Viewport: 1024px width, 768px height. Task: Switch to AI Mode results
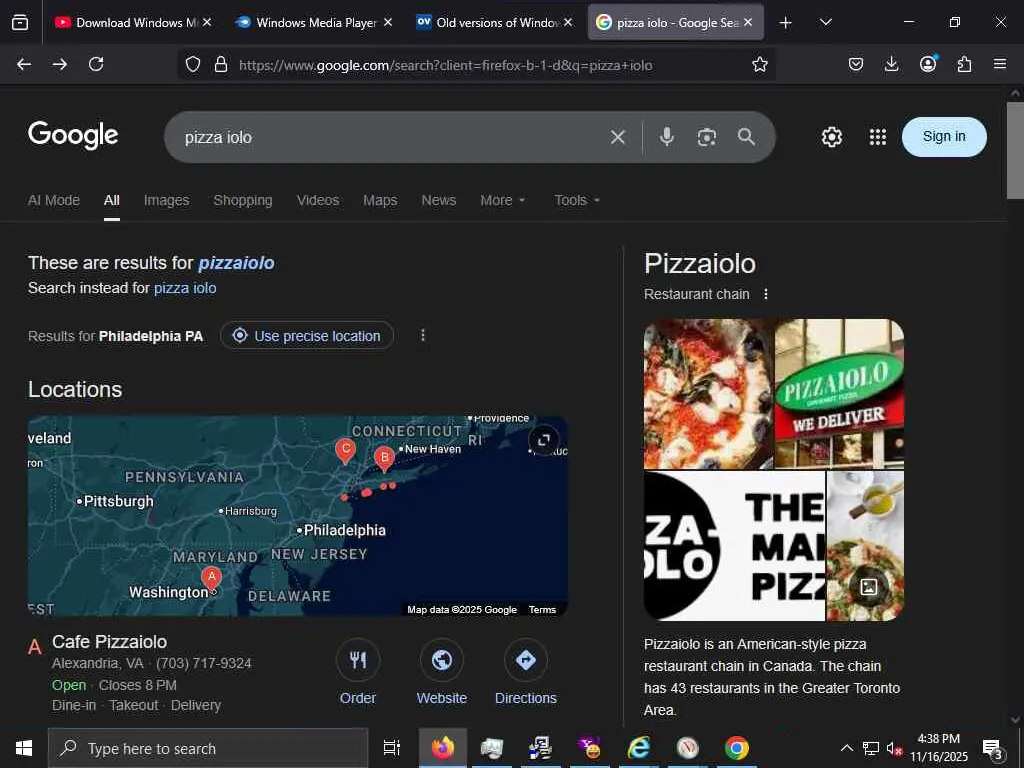[54, 200]
